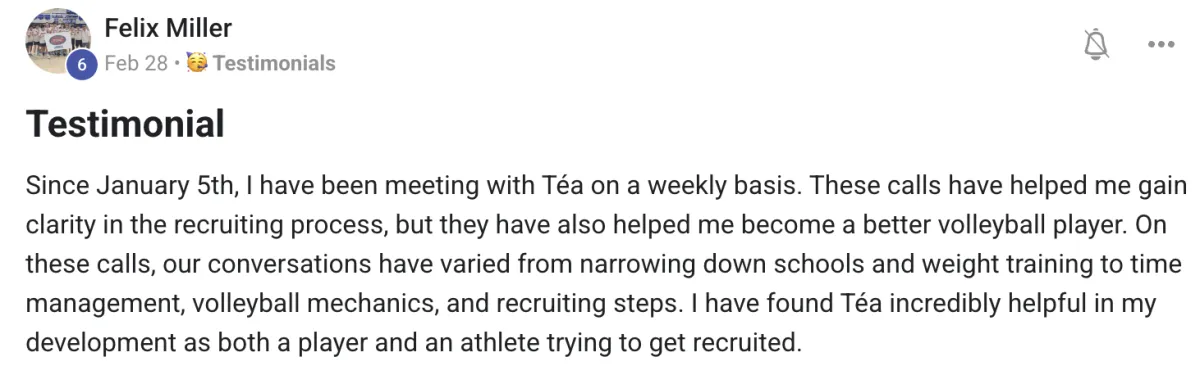Click the phrase 'recruiting process' in the text

[x=231, y=226]
